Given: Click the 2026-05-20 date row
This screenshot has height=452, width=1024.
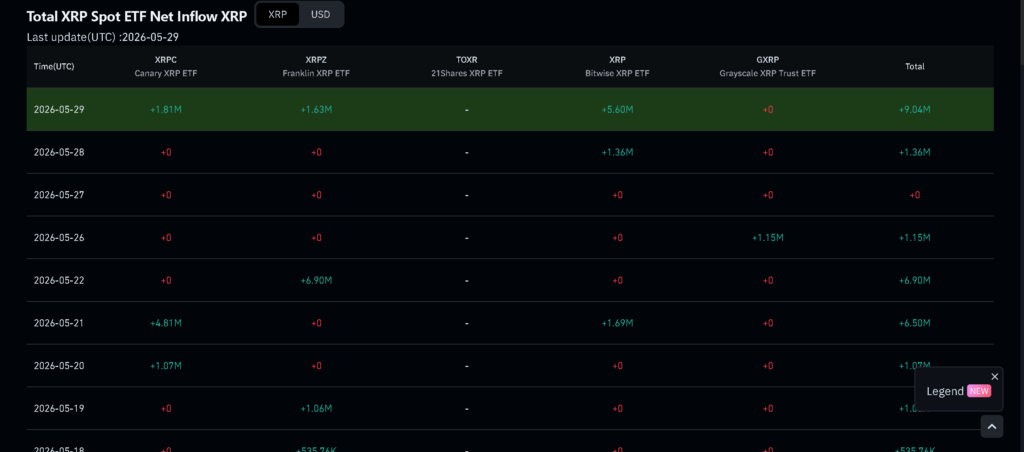Looking at the screenshot, I should click(510, 366).
